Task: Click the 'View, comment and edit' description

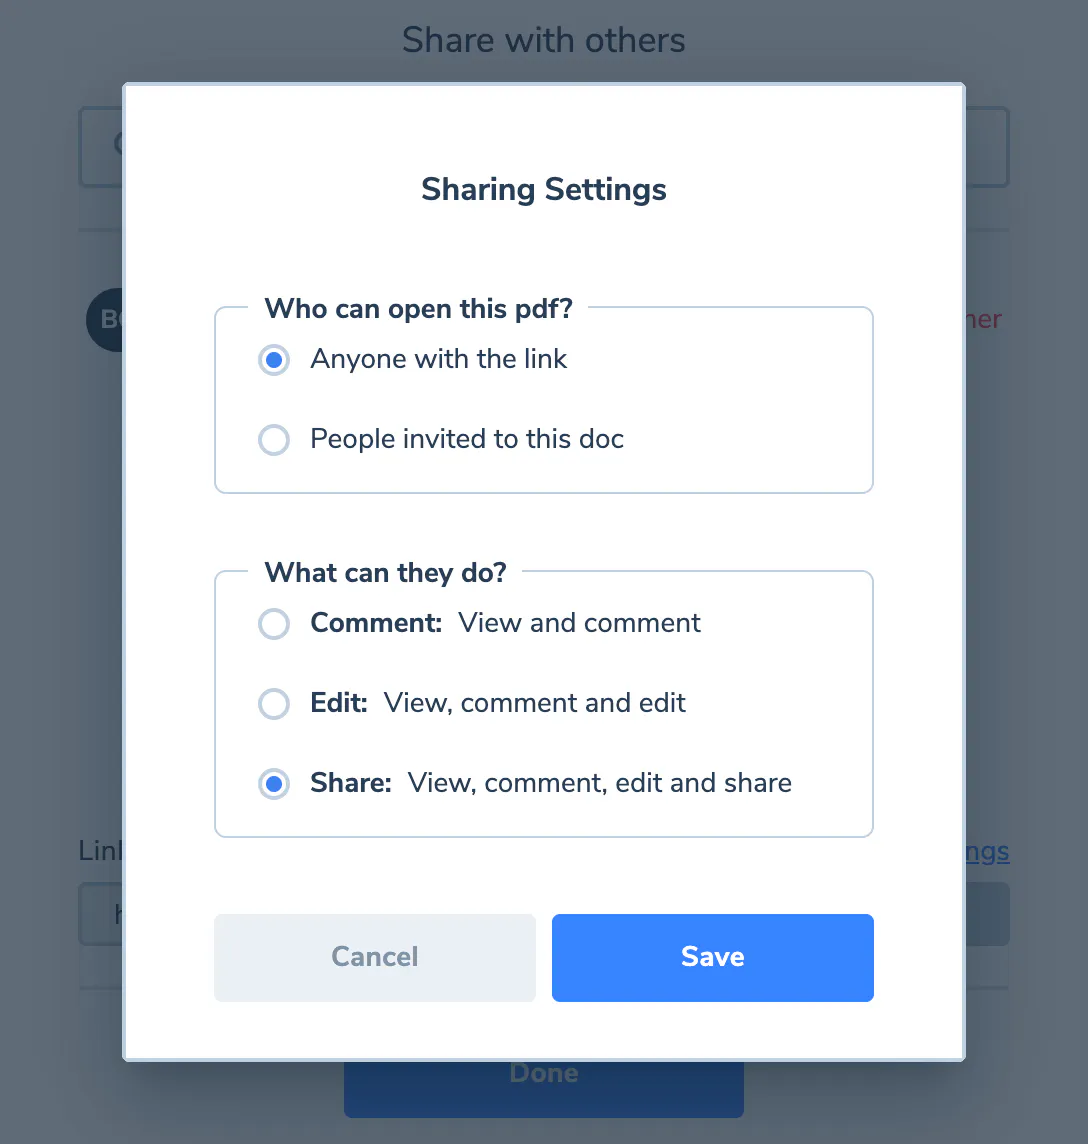Action: (535, 703)
